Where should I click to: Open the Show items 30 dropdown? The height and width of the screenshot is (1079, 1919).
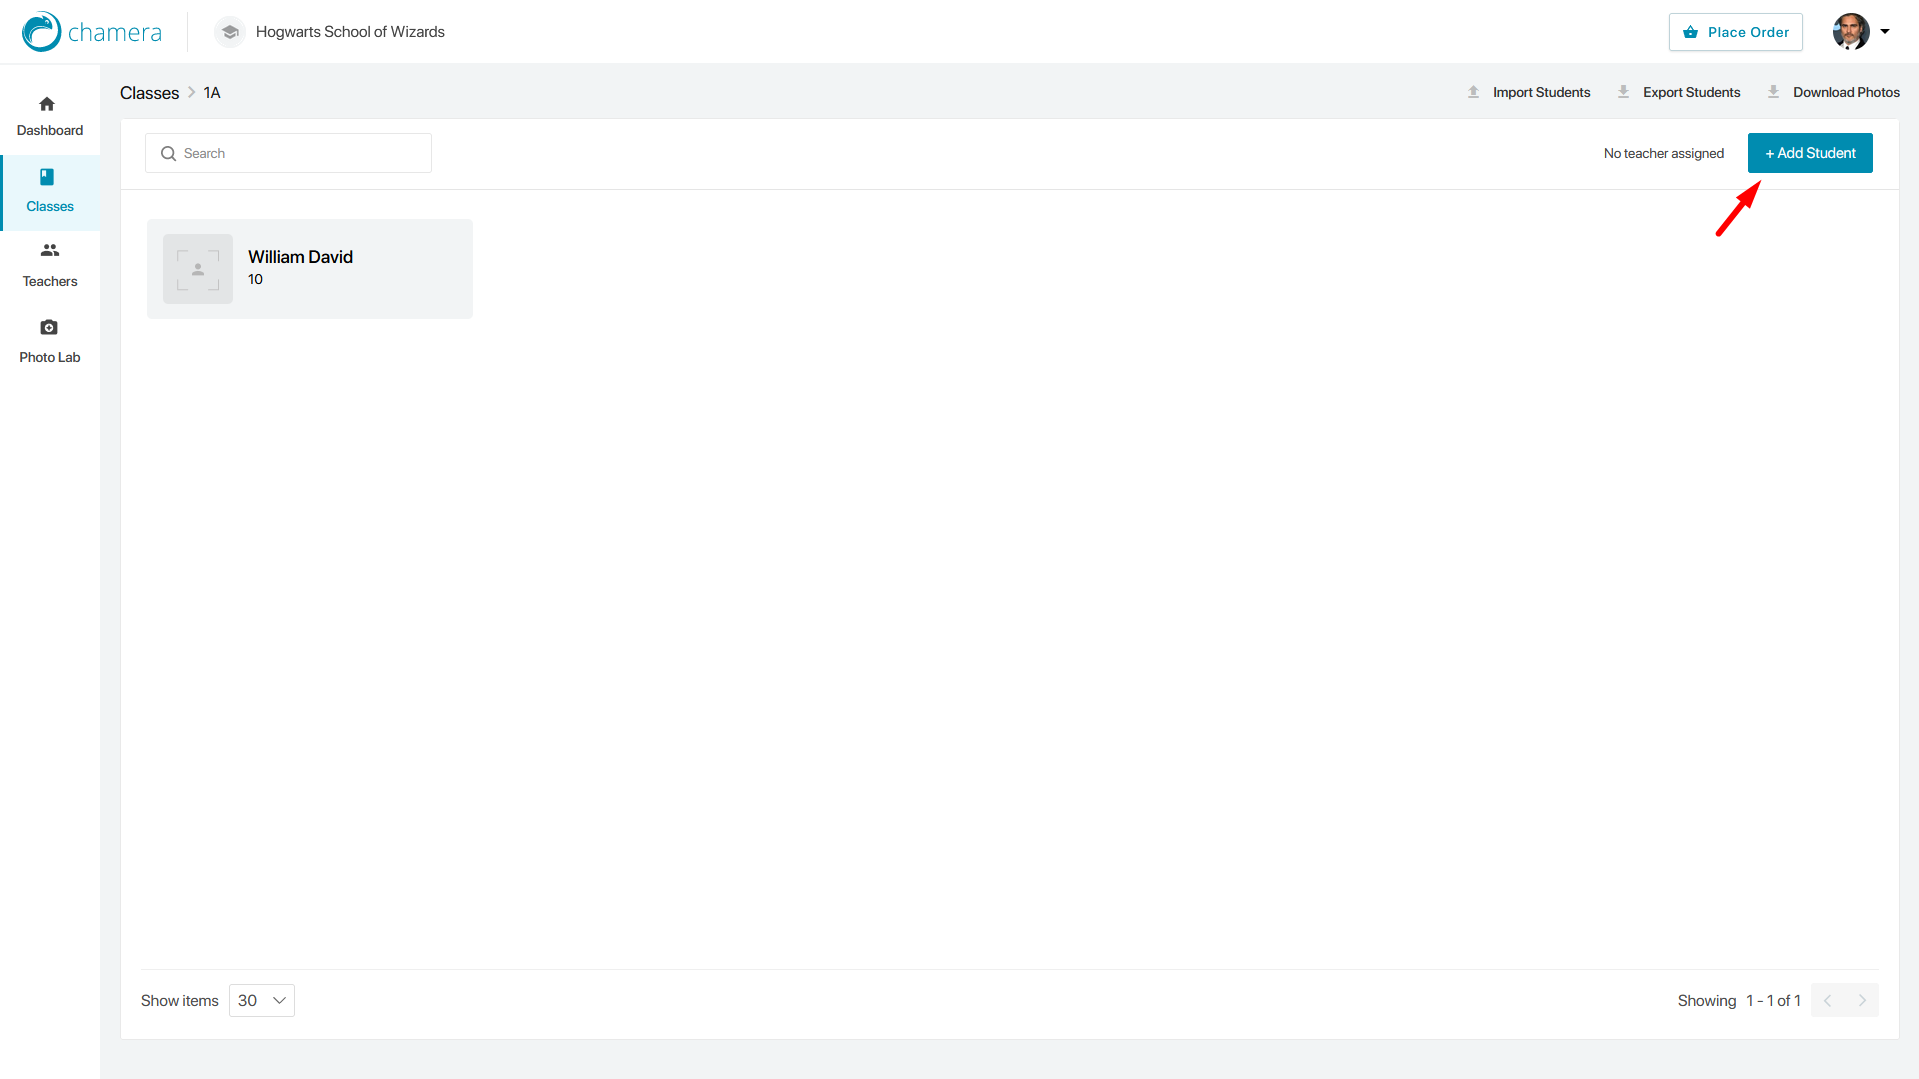pos(262,1000)
